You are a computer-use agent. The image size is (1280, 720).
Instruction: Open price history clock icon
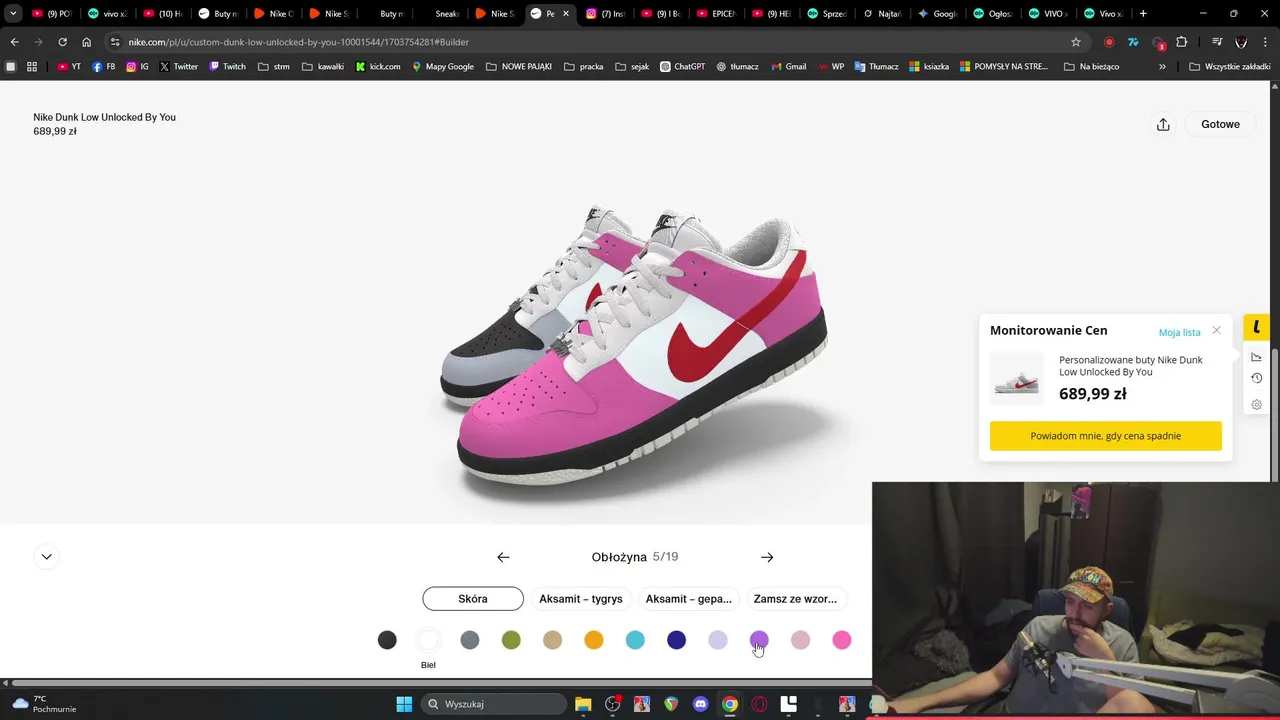(1257, 378)
